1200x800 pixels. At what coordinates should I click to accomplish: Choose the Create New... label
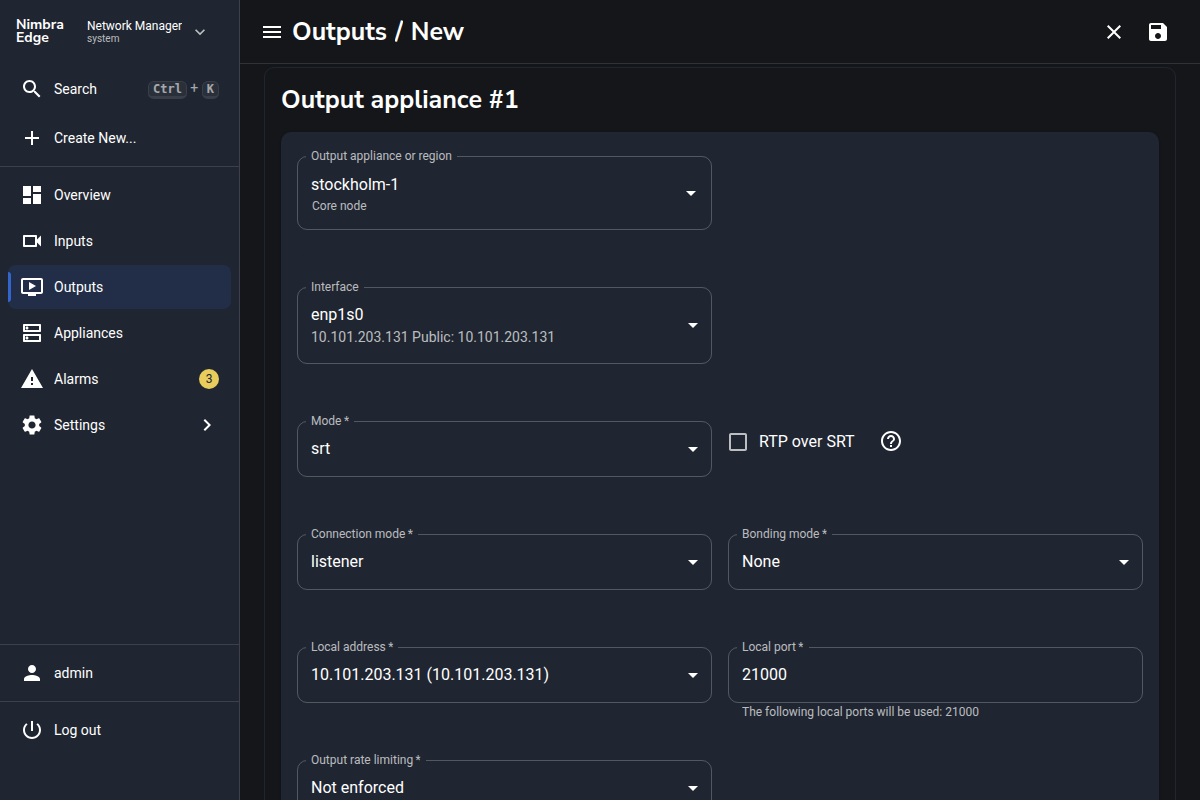[95, 138]
